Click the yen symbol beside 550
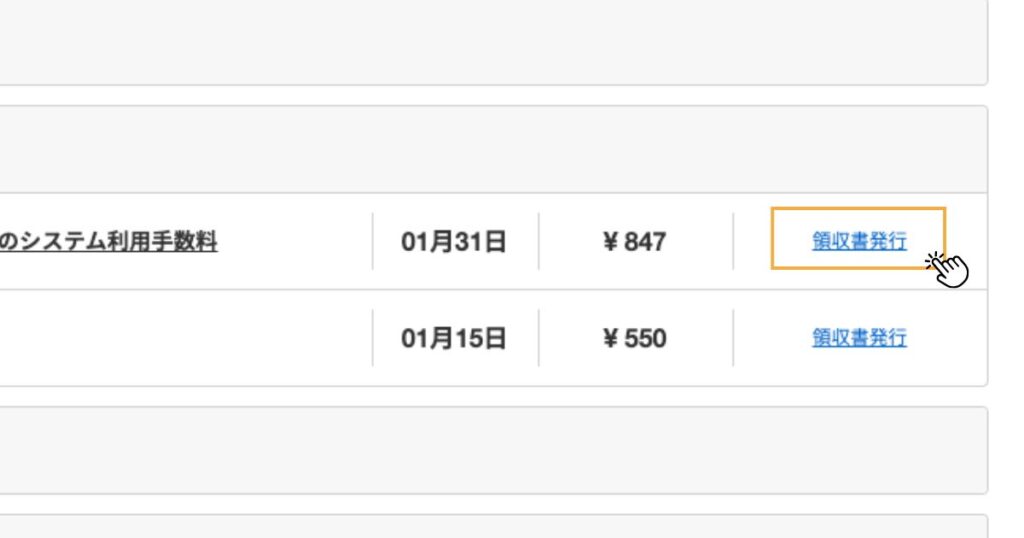The image size is (1024, 538). coord(610,339)
